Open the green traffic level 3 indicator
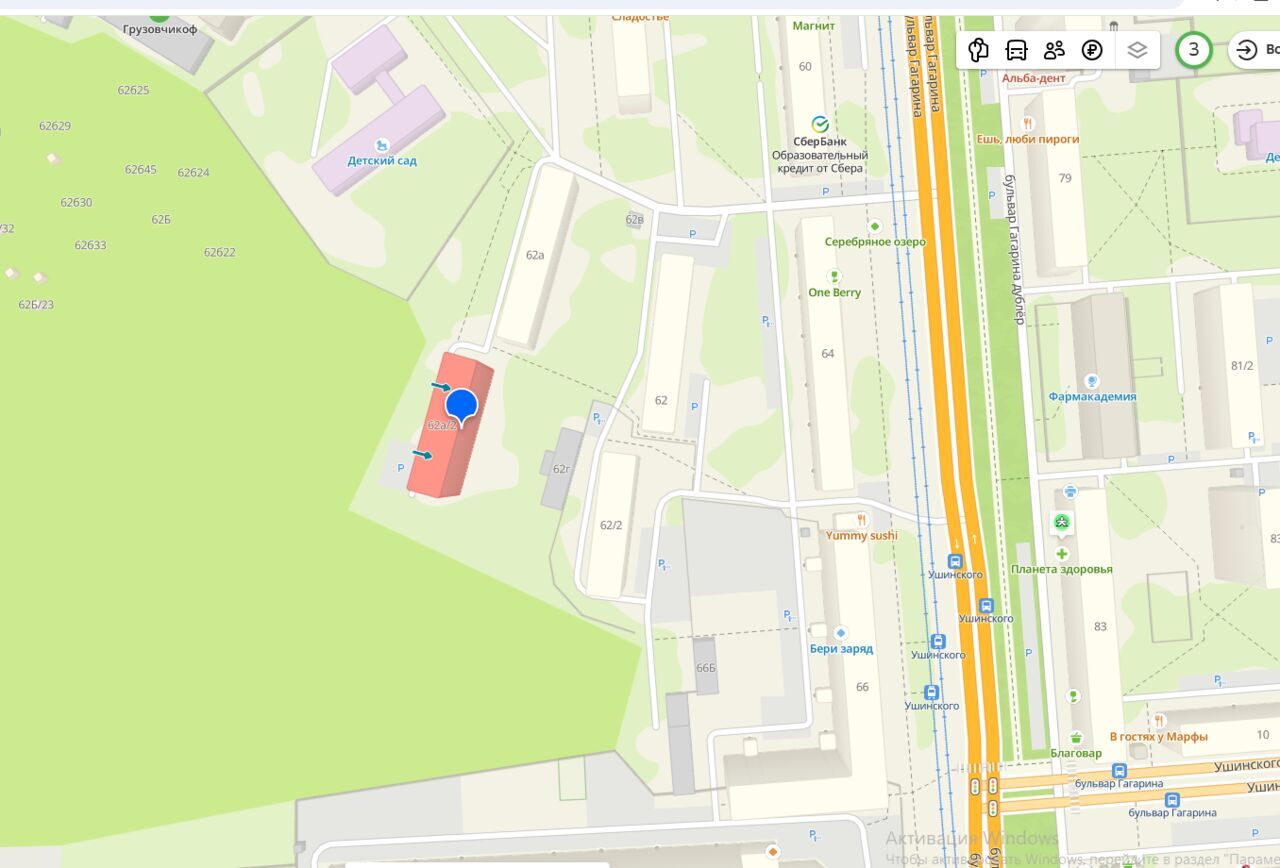 tap(1193, 50)
